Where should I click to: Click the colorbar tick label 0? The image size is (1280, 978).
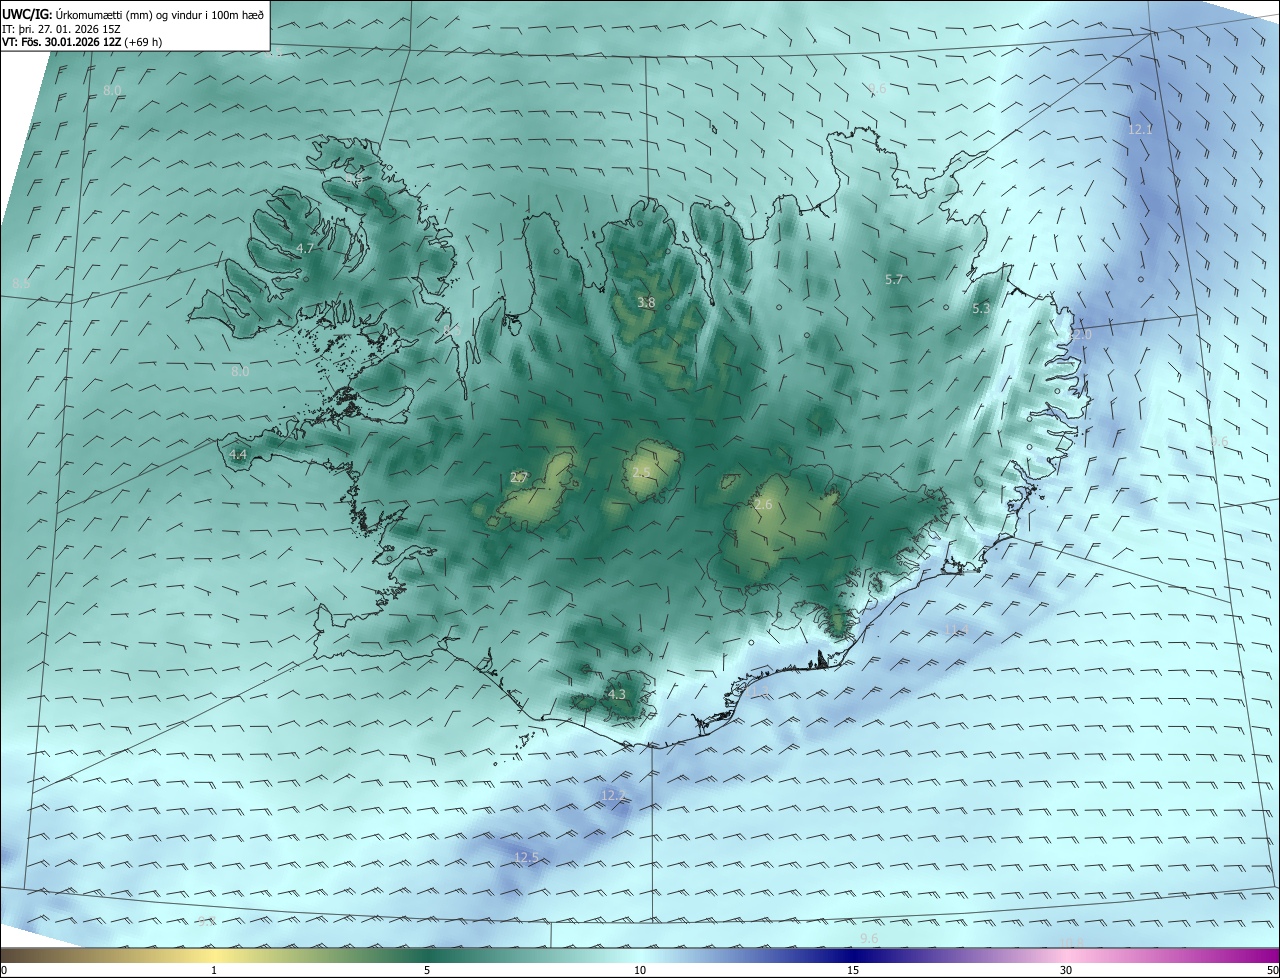(x=3, y=970)
